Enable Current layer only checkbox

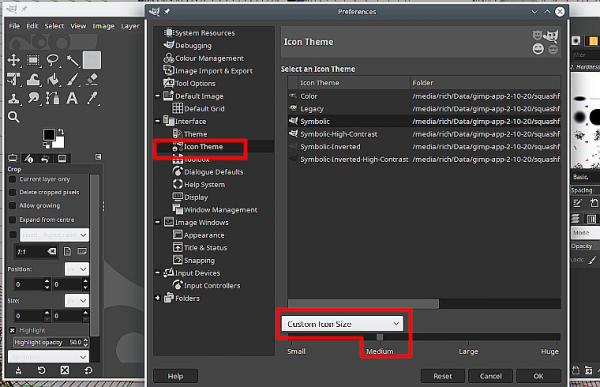click(12, 179)
